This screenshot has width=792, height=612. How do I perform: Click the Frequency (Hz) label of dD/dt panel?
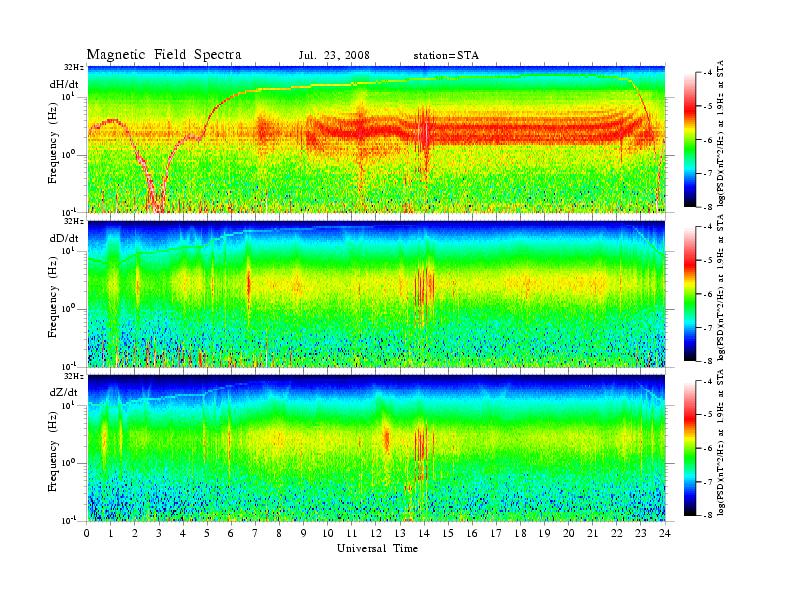53,297
